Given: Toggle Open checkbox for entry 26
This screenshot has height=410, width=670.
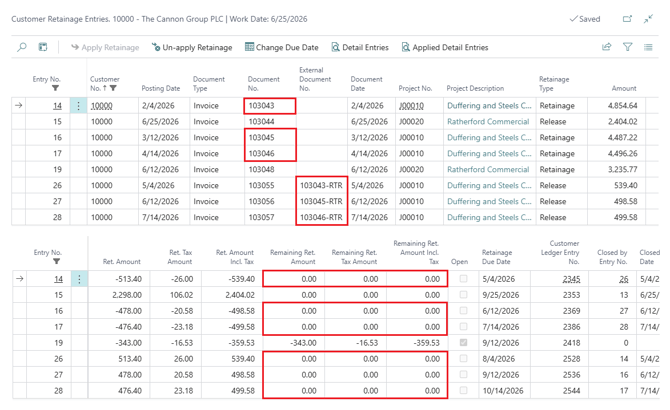Looking at the screenshot, I should tap(463, 358).
